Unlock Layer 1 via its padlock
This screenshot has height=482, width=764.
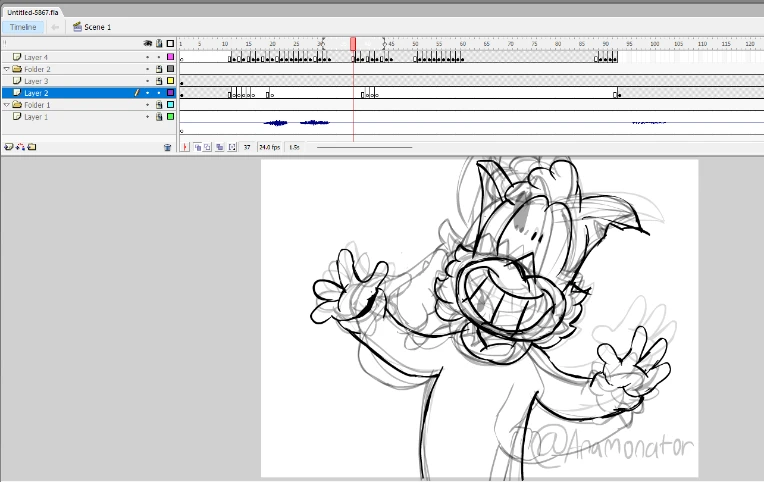point(159,116)
